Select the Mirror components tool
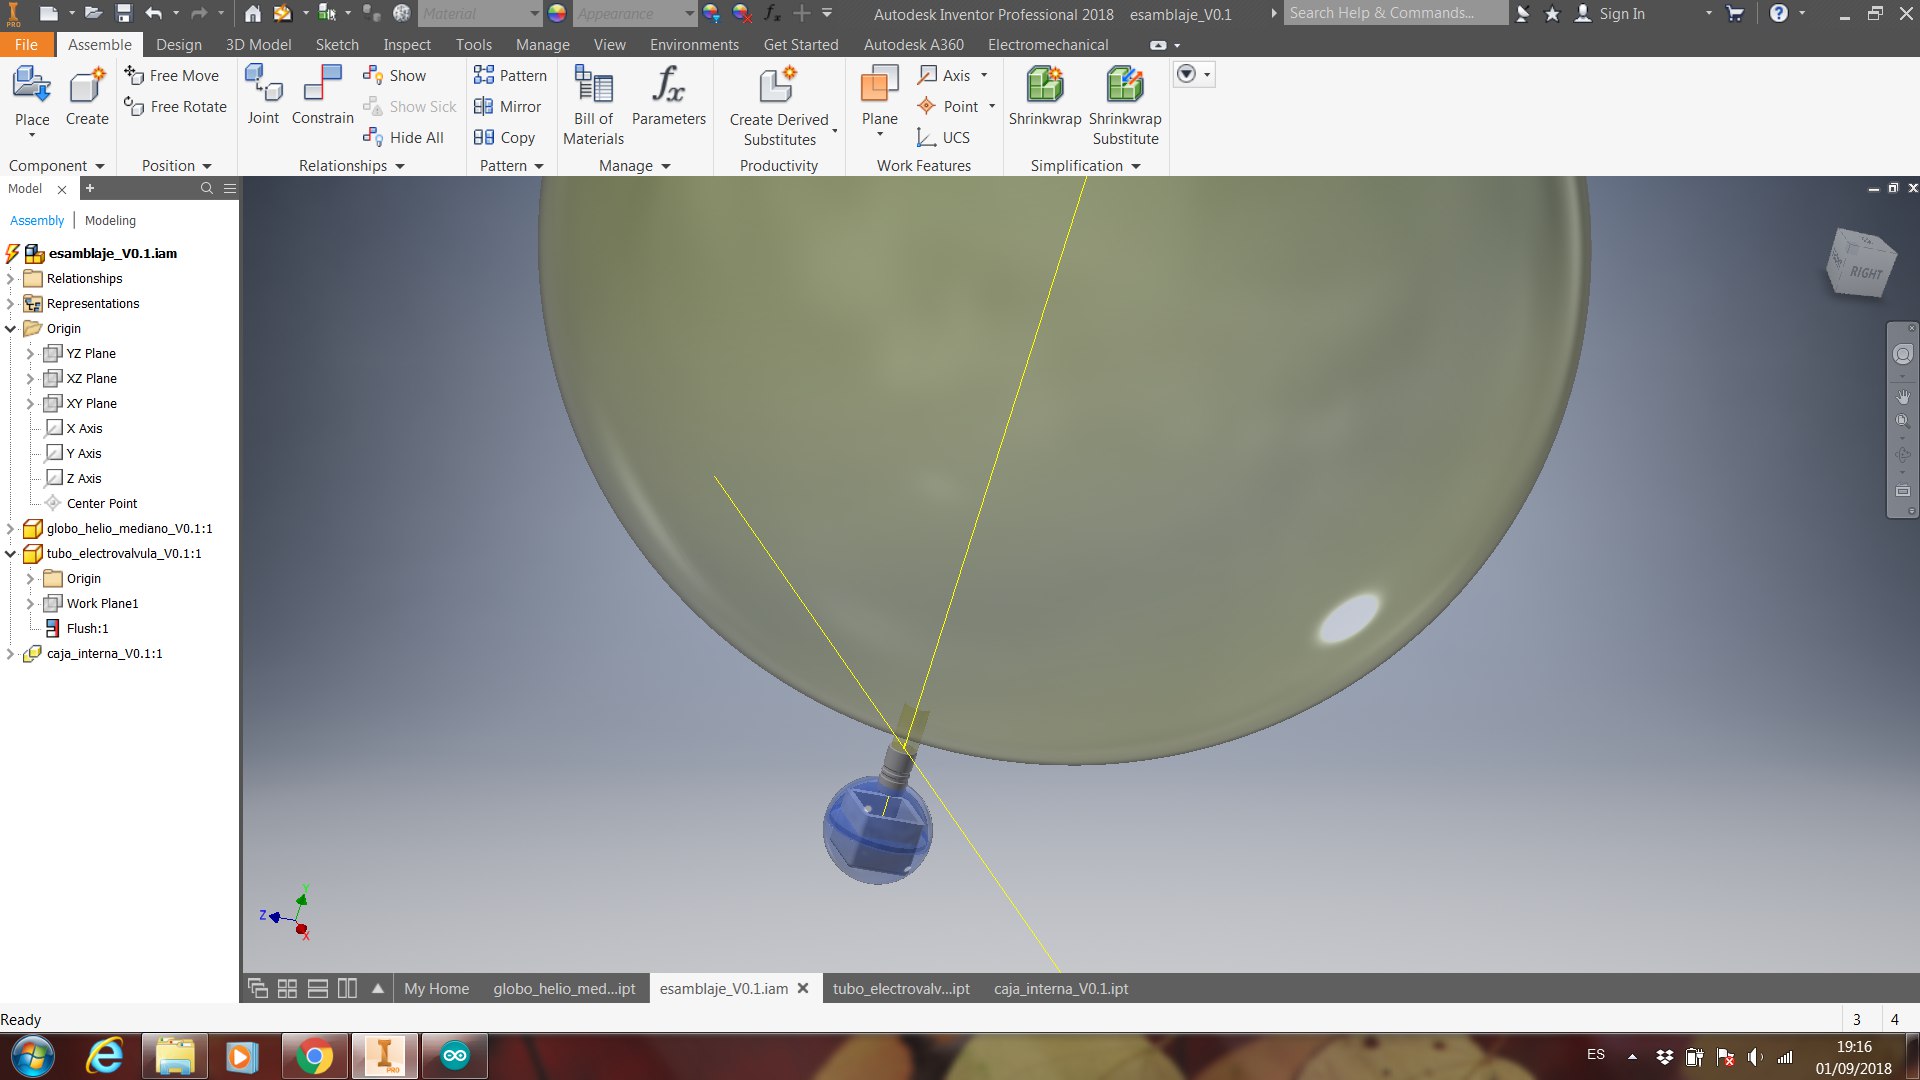Viewport: 1920px width, 1080px height. (x=508, y=106)
